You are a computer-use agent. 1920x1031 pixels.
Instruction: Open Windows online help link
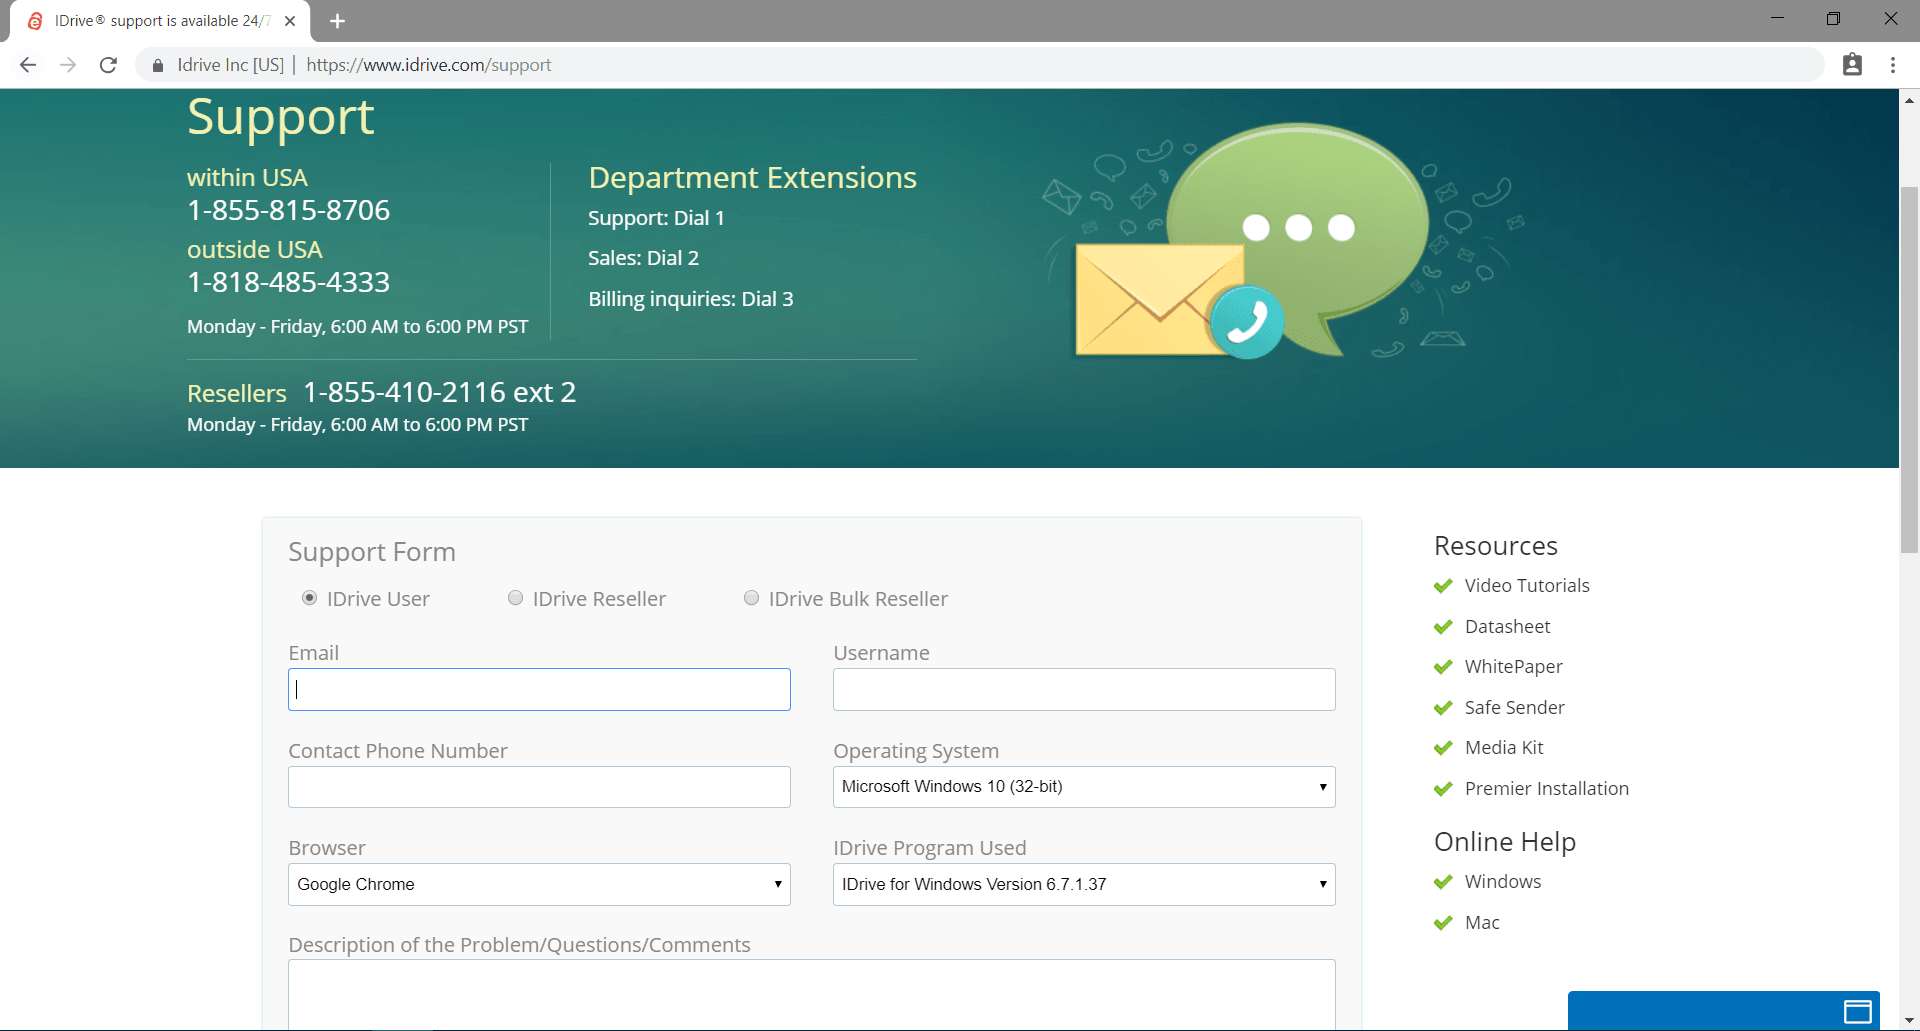(1503, 882)
